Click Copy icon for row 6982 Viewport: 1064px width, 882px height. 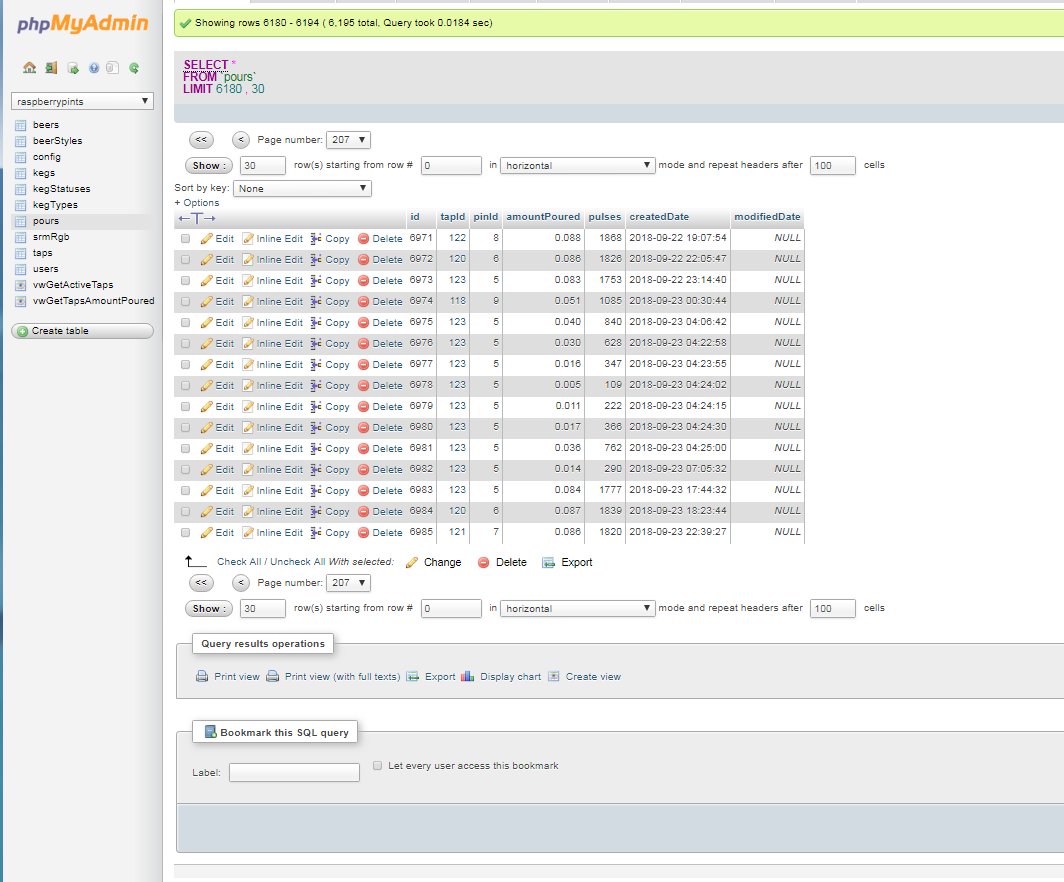click(x=316, y=469)
